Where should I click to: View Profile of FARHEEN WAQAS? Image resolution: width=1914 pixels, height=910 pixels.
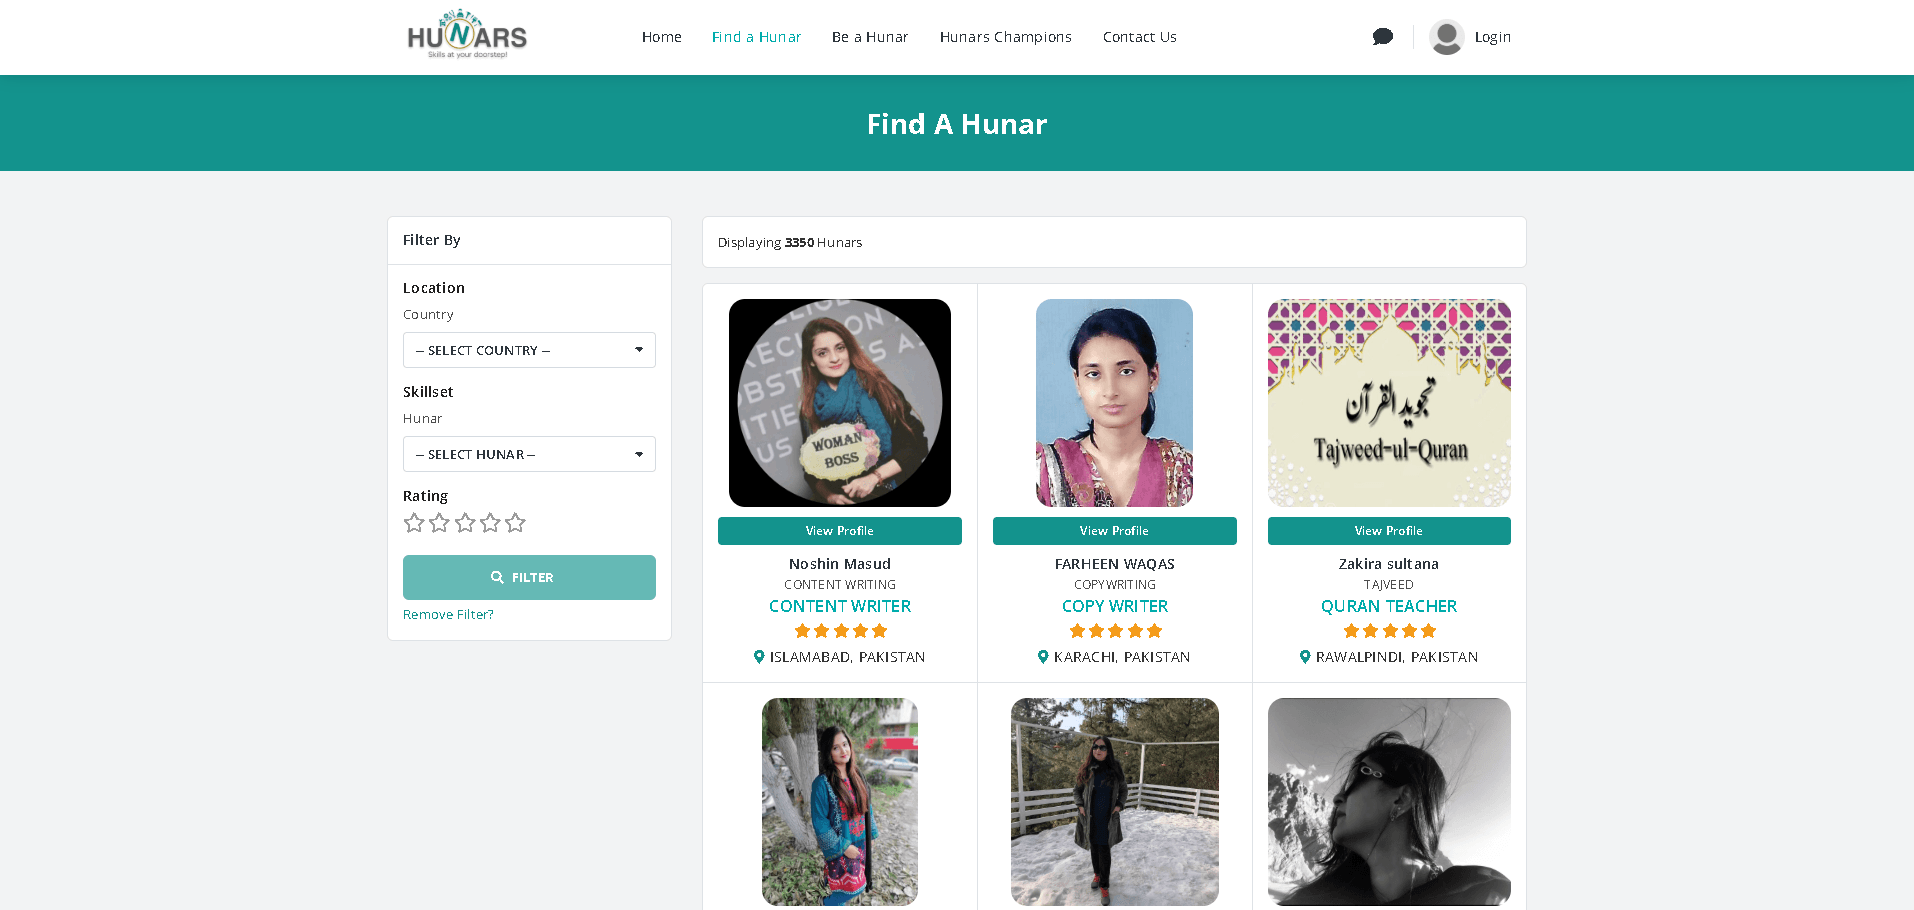[1115, 531]
